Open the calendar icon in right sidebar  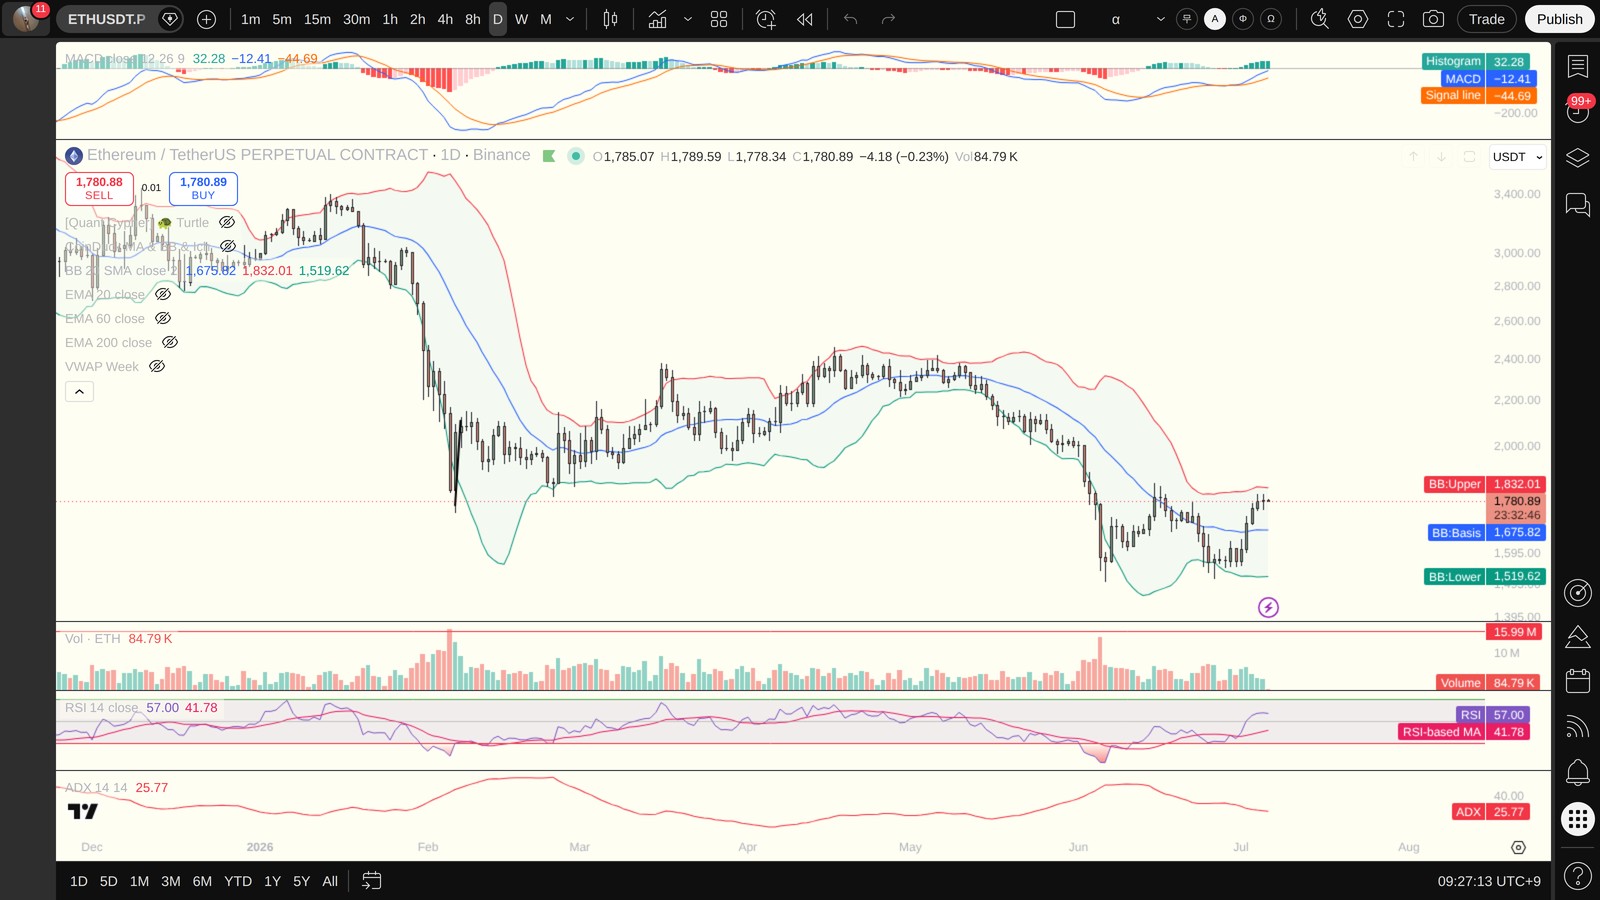pos(1577,681)
